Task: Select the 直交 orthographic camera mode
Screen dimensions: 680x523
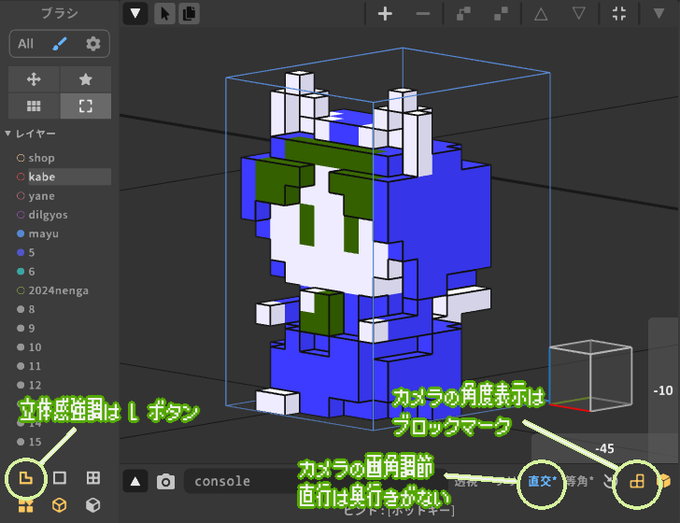Action: tap(538, 481)
